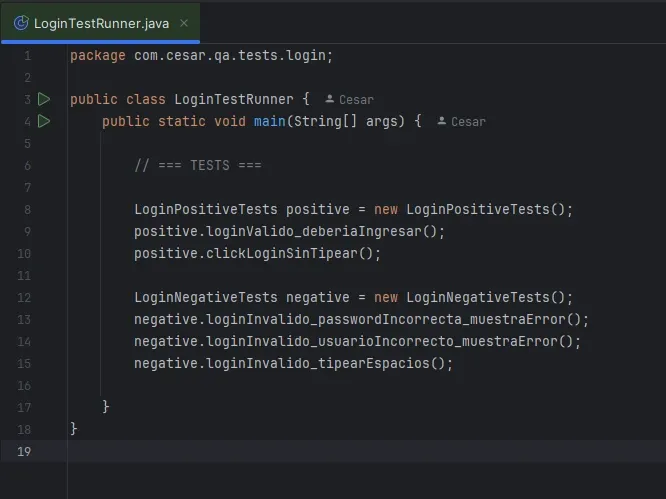Image resolution: width=666 pixels, height=499 pixels.
Task: Close the LoginTestRunner.java tab
Action: [184, 23]
